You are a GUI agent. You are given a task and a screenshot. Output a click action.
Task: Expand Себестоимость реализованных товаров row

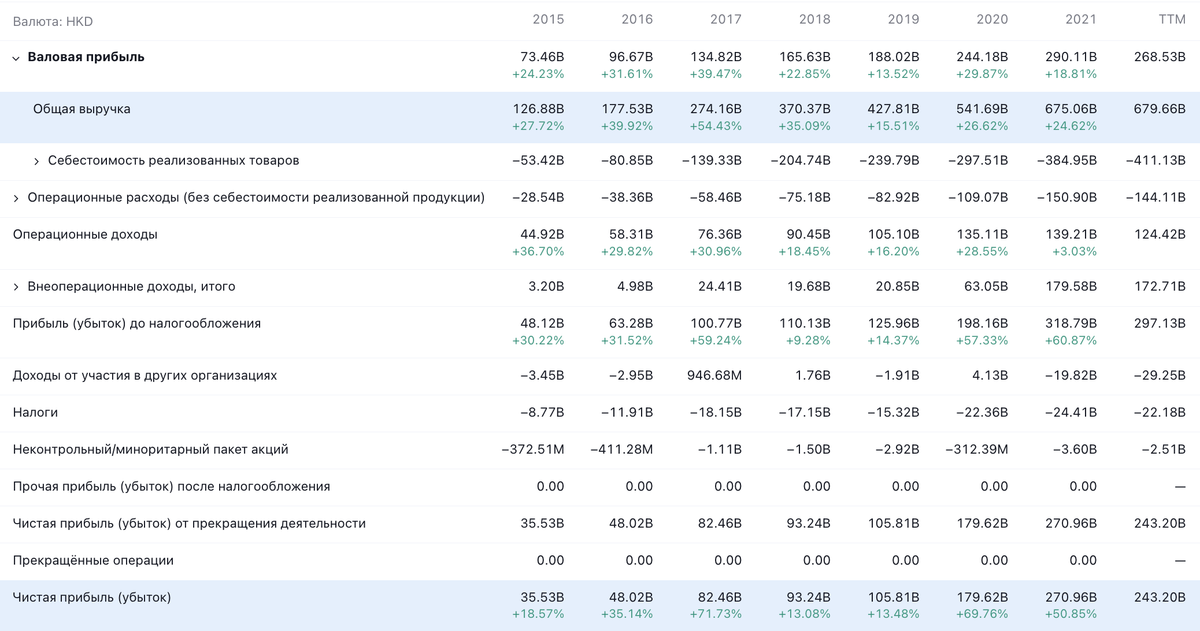coord(37,161)
